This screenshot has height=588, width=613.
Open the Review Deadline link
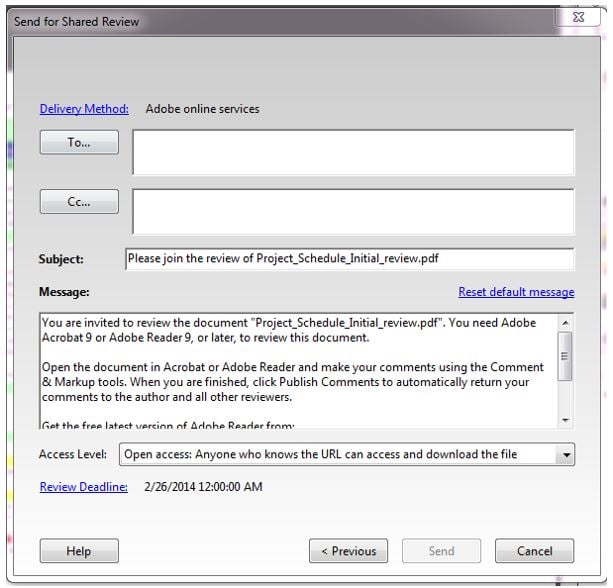point(84,487)
